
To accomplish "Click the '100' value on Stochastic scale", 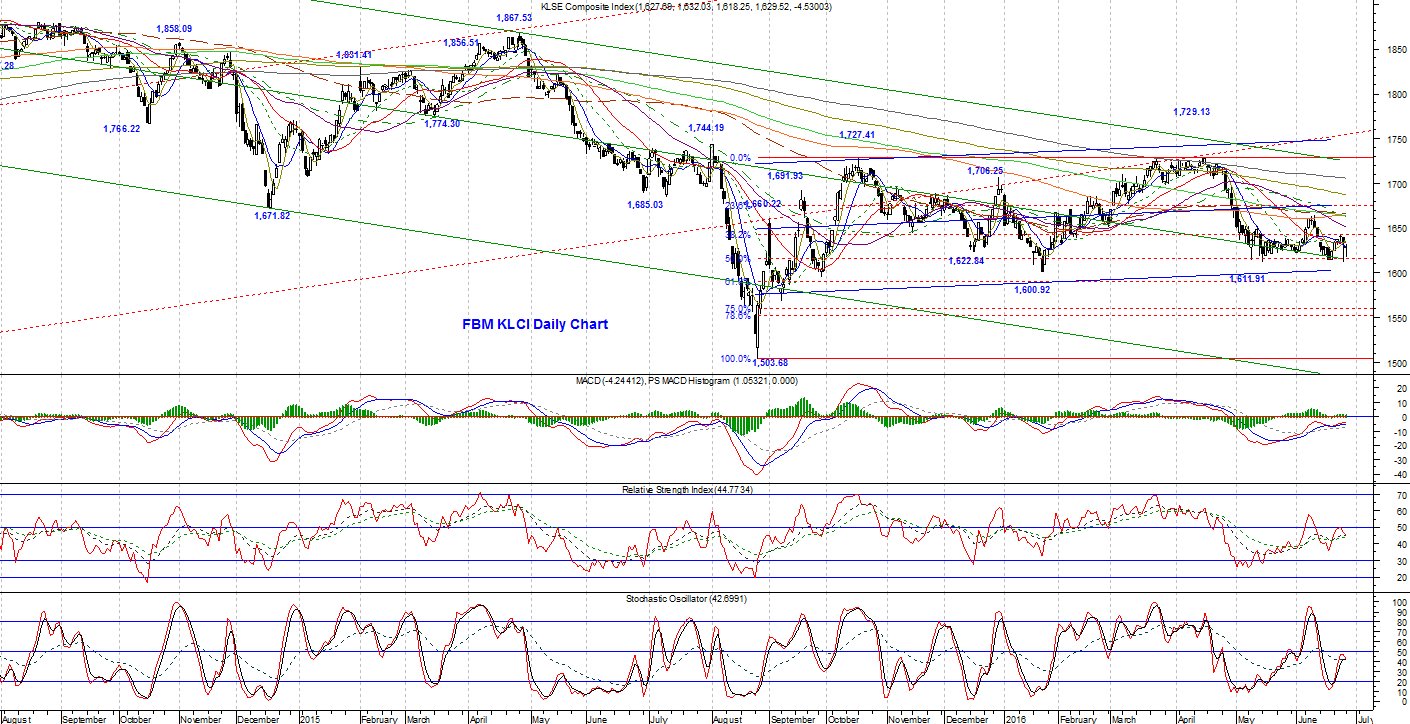I will (x=1399, y=605).
